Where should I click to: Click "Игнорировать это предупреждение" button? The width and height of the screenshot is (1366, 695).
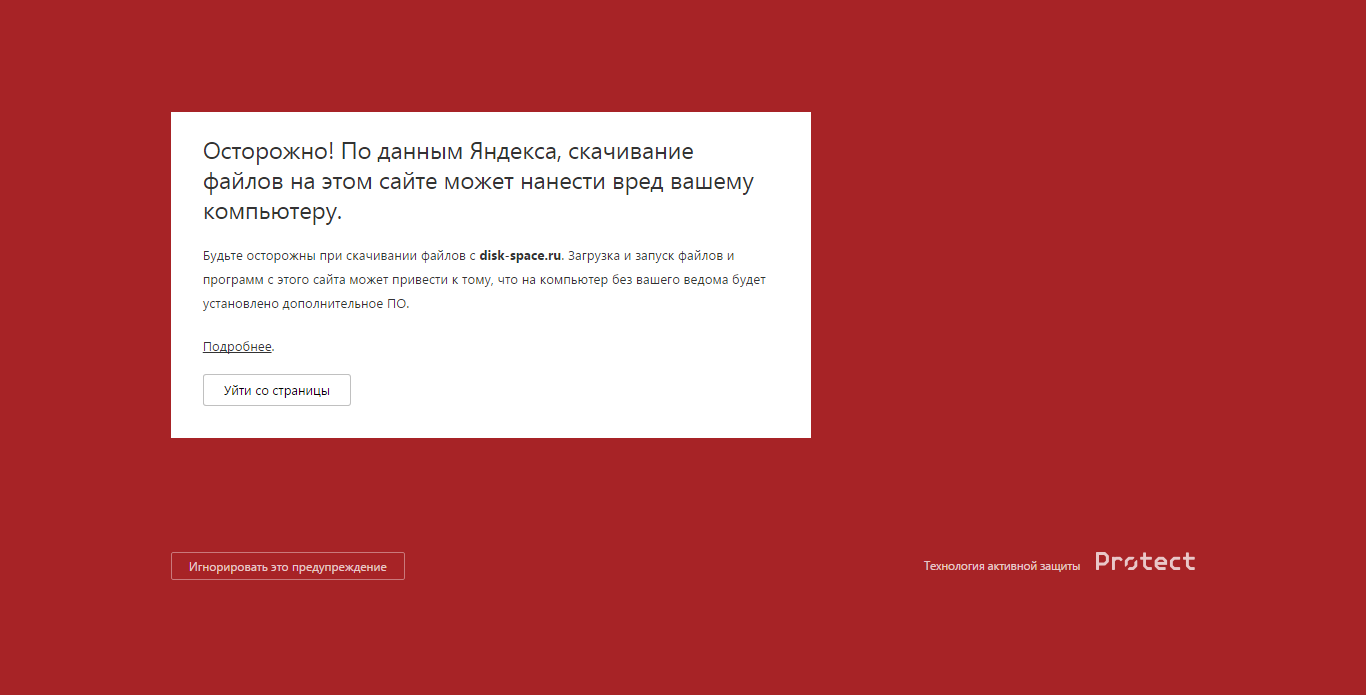pyautogui.click(x=287, y=566)
